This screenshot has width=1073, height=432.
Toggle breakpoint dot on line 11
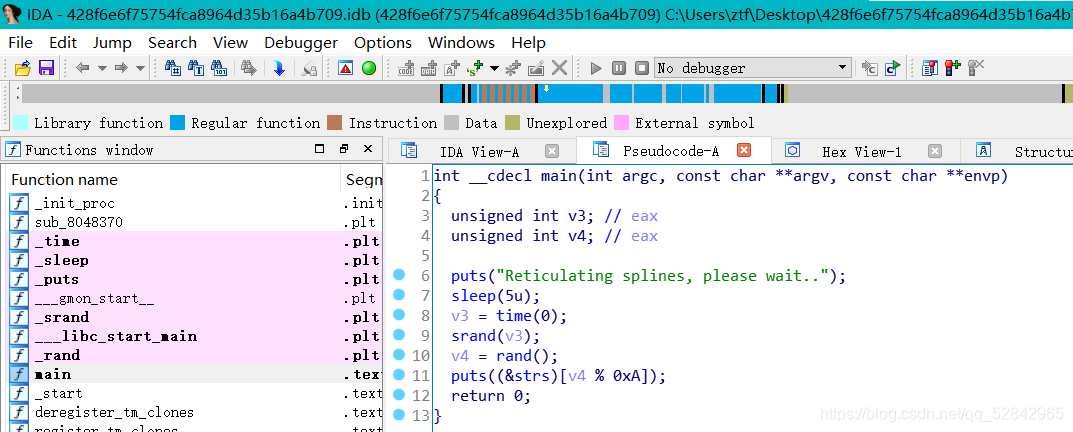pyautogui.click(x=399, y=375)
